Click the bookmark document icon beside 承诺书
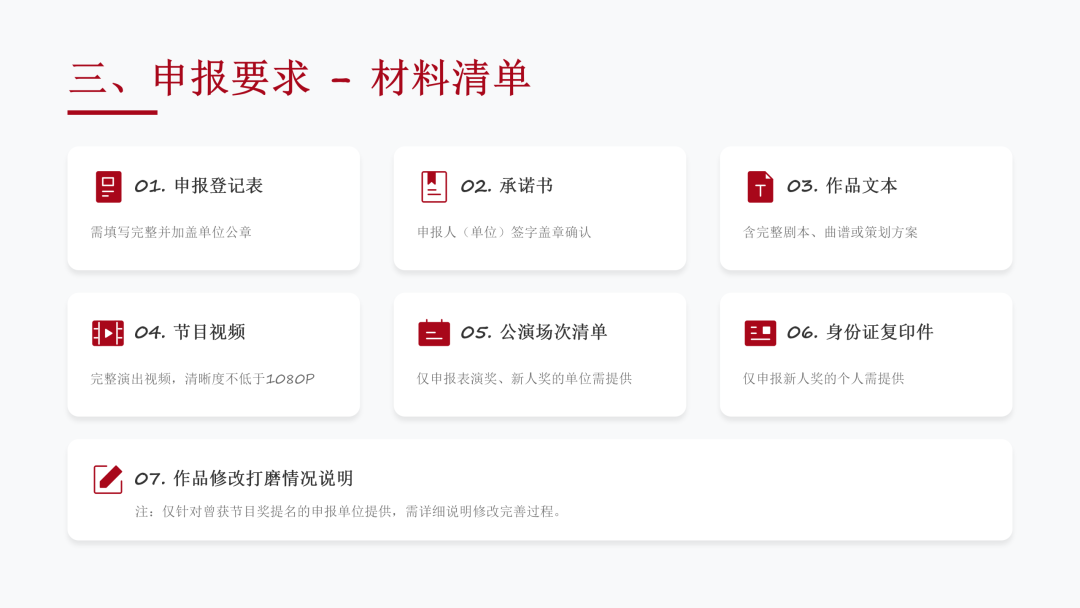 coord(433,187)
